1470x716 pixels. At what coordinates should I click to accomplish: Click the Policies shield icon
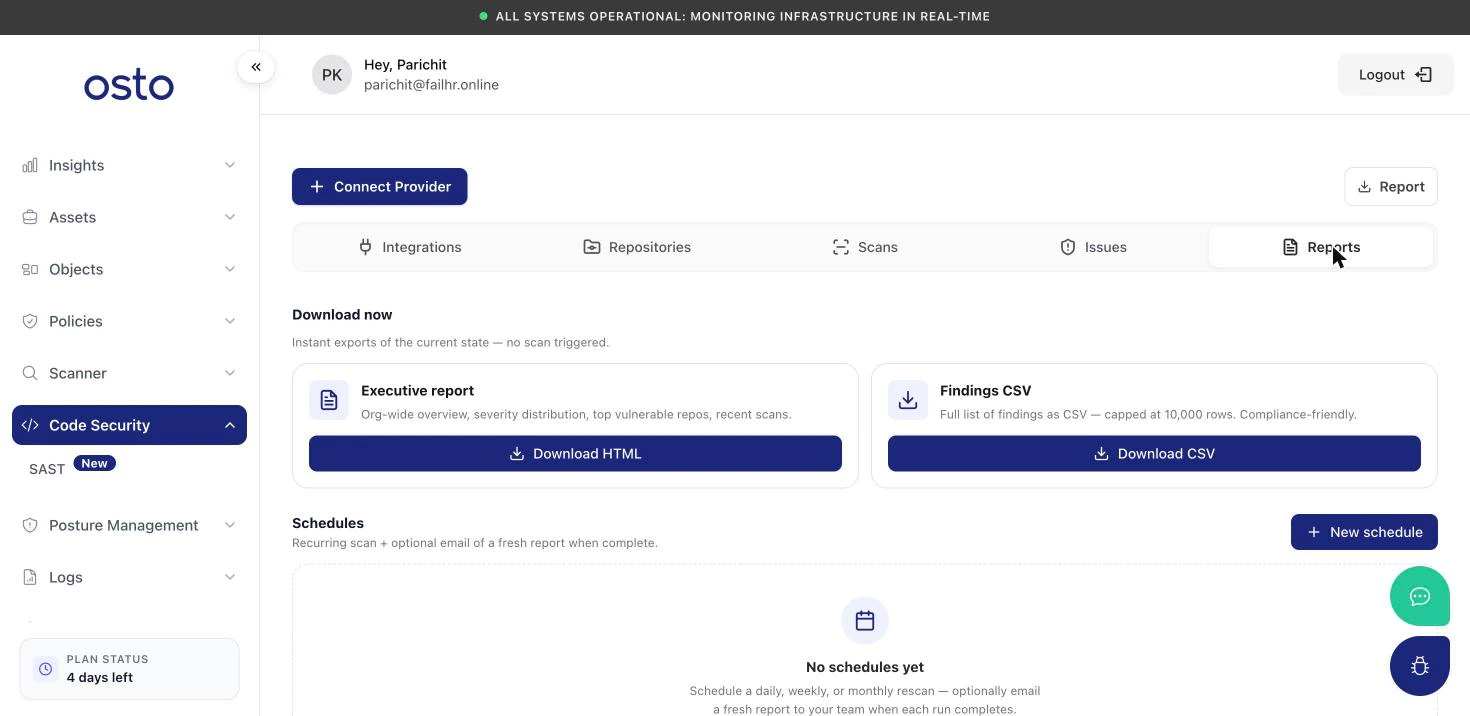[30, 321]
